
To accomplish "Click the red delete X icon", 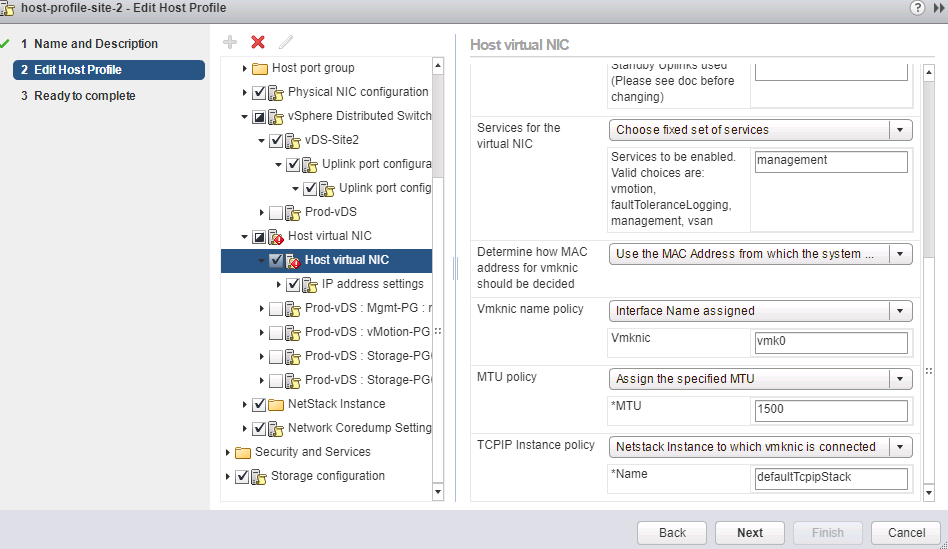I will [x=258, y=42].
